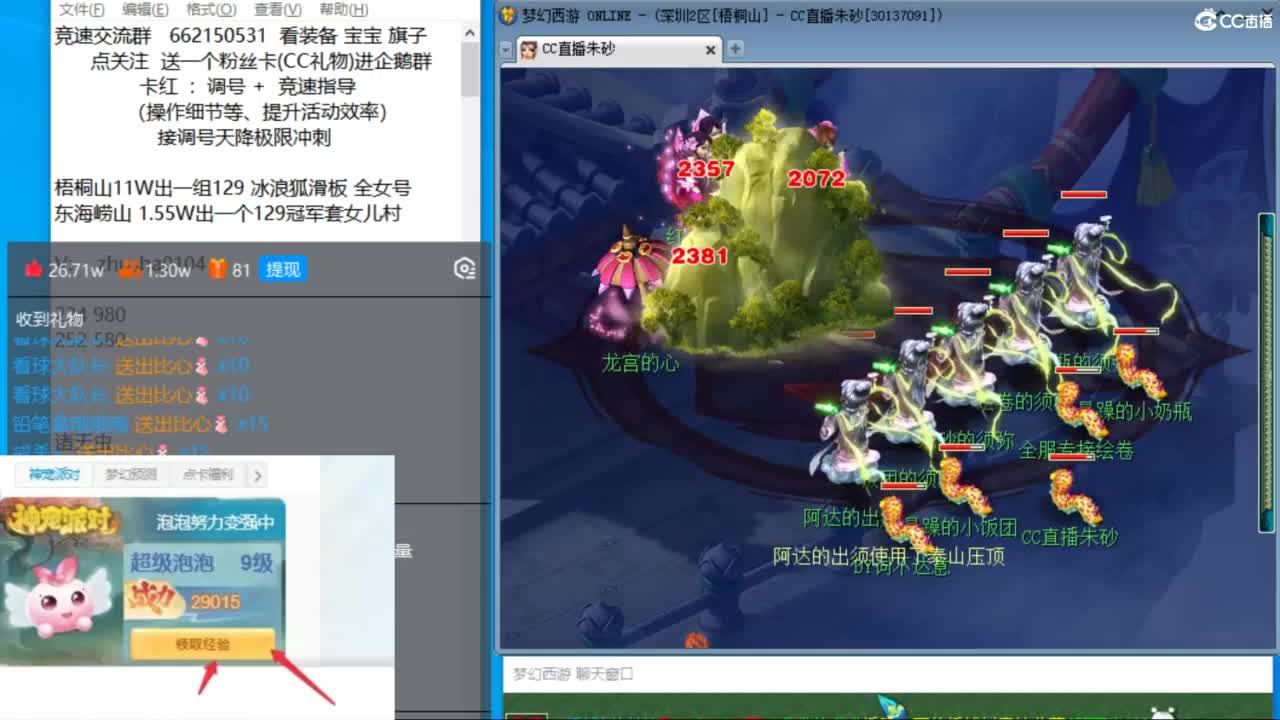Viewport: 1280px width, 720px height.
Task: Click the 铅笔 送出比心 x15 gift message
Action: point(141,424)
